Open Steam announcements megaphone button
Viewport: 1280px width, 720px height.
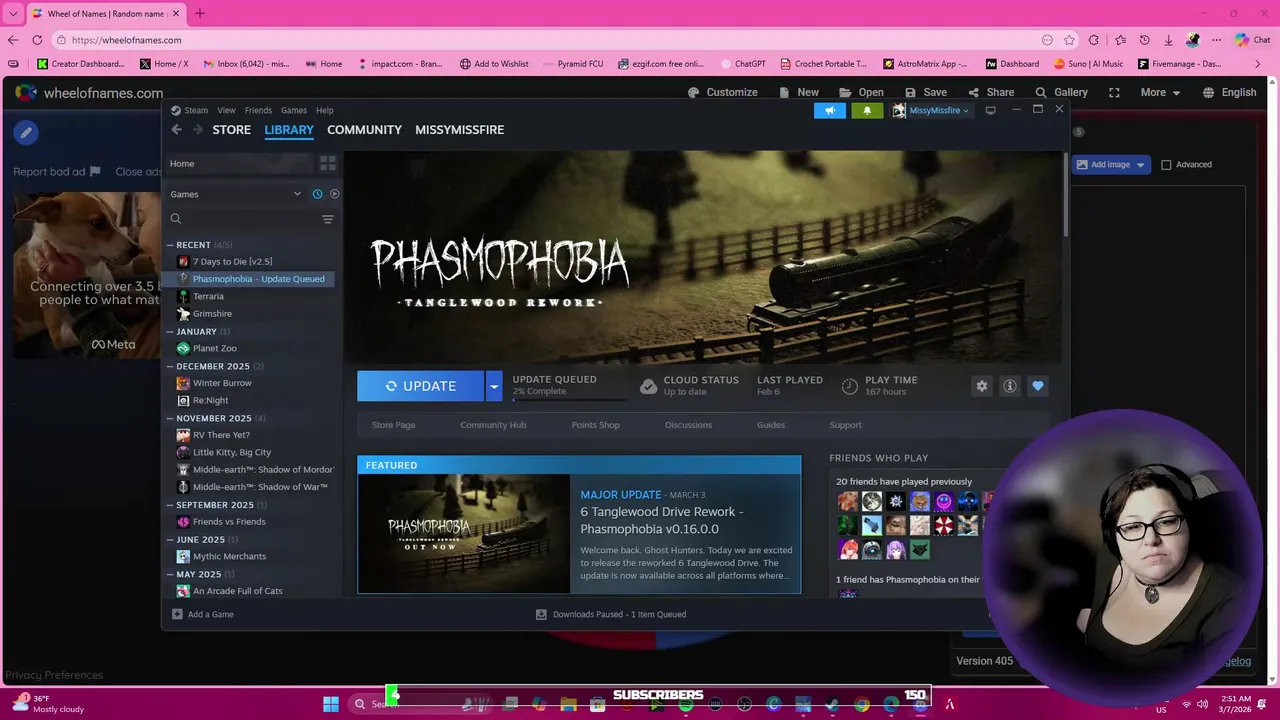click(829, 110)
